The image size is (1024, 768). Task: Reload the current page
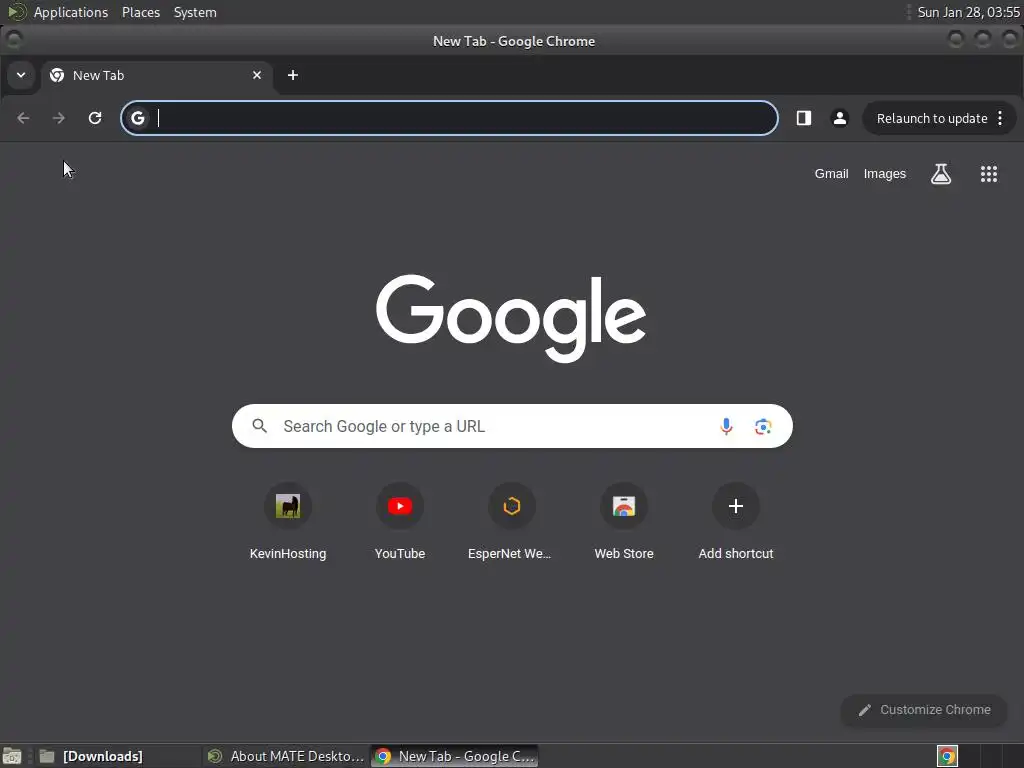[95, 118]
